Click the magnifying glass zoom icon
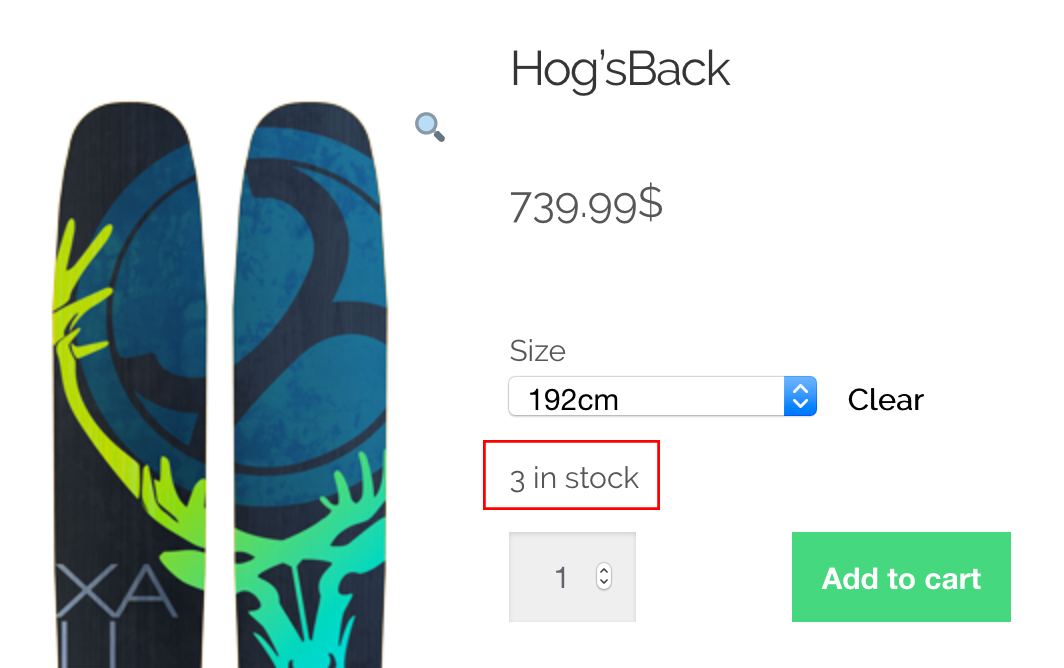The width and height of the screenshot is (1064, 668). (430, 127)
